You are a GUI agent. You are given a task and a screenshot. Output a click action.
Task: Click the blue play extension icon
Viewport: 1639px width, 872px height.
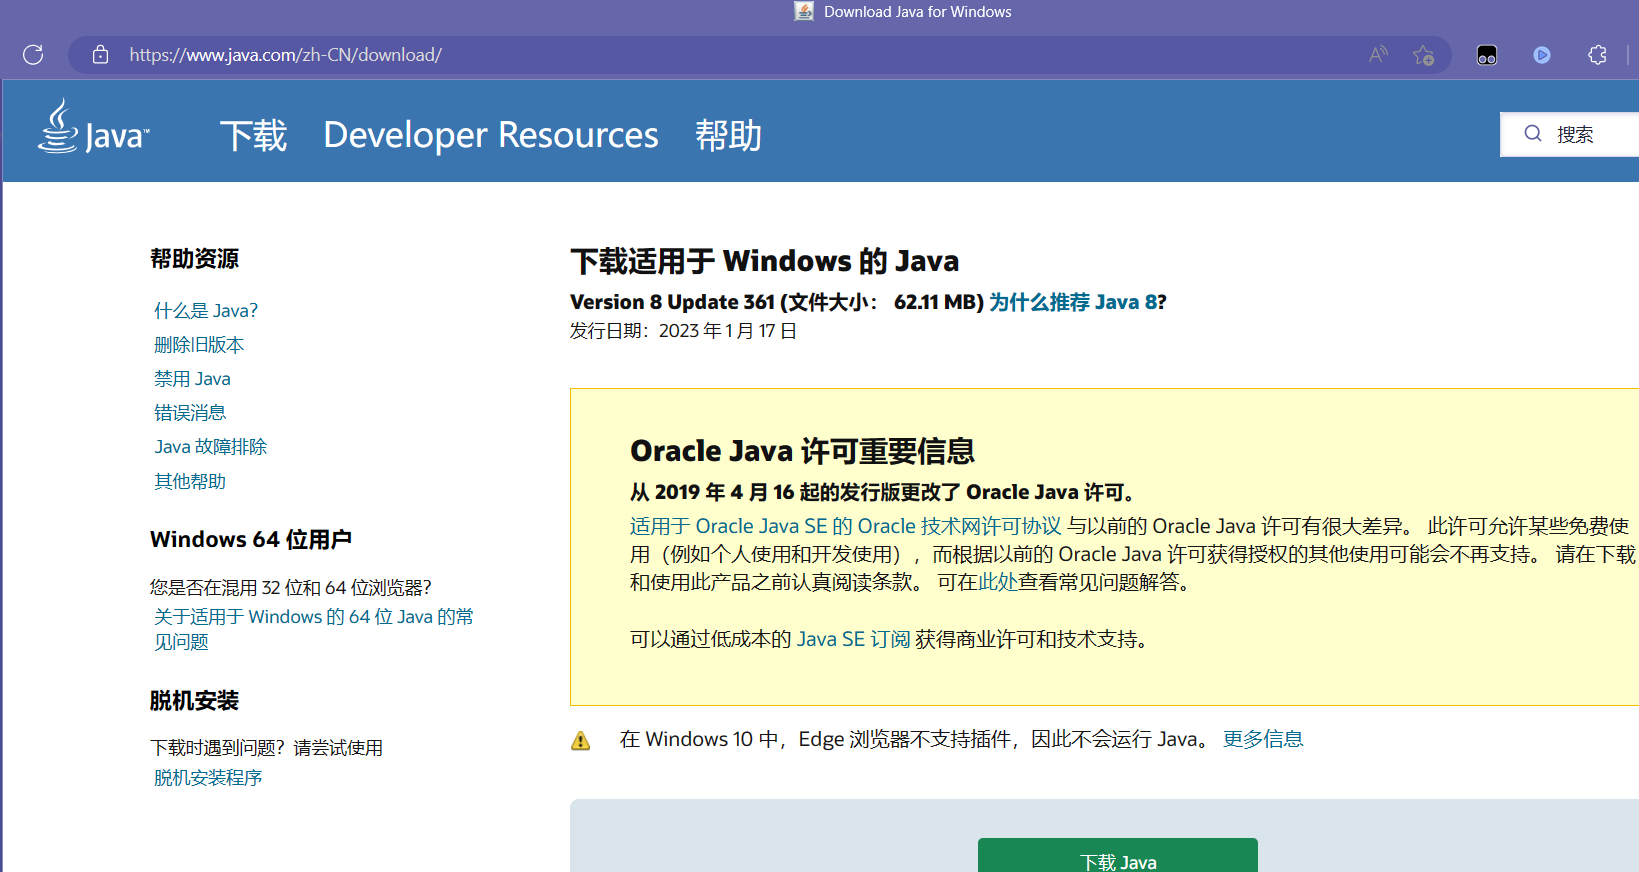pyautogui.click(x=1542, y=55)
